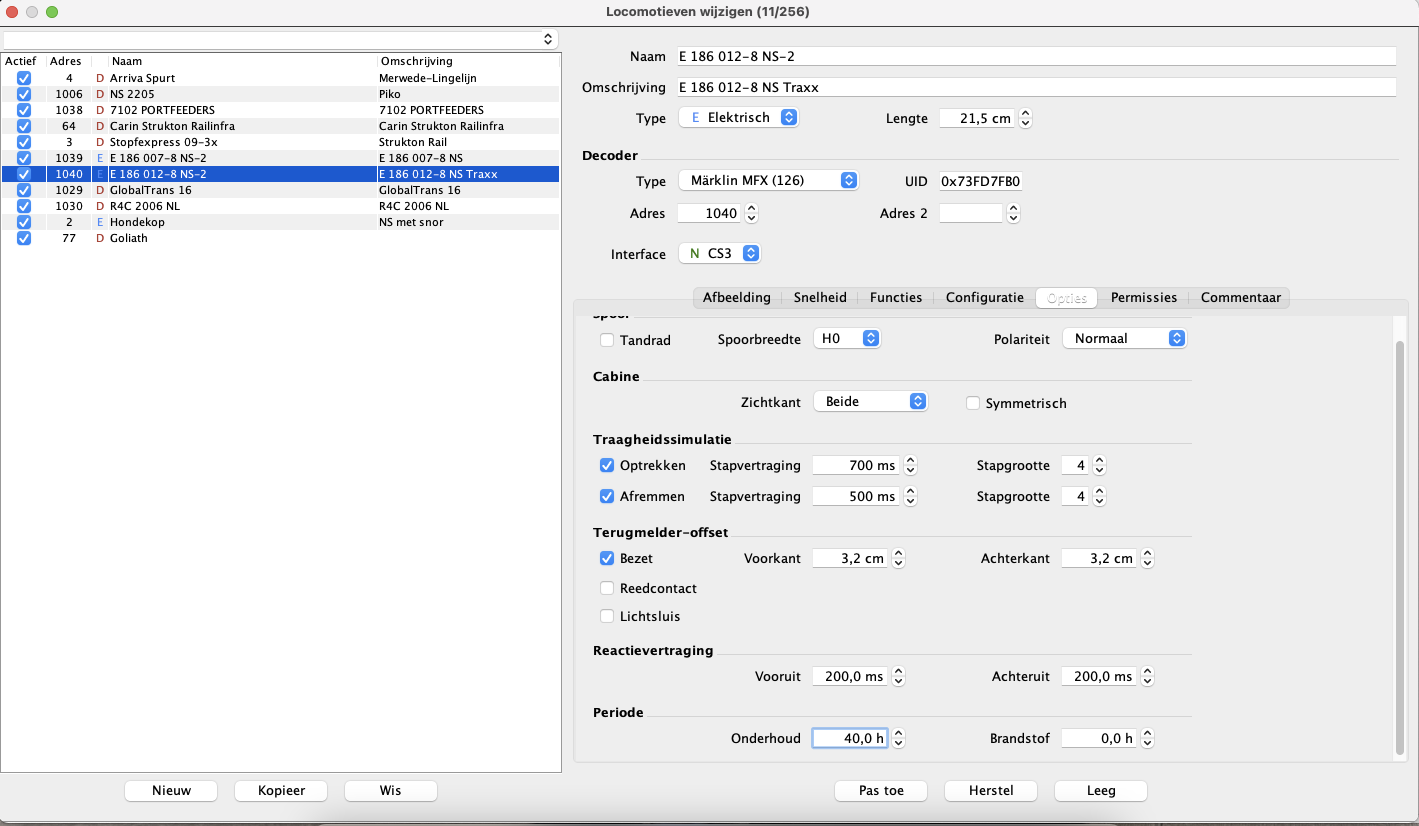
Task: Disable the Afremmen checkbox
Action: click(607, 497)
